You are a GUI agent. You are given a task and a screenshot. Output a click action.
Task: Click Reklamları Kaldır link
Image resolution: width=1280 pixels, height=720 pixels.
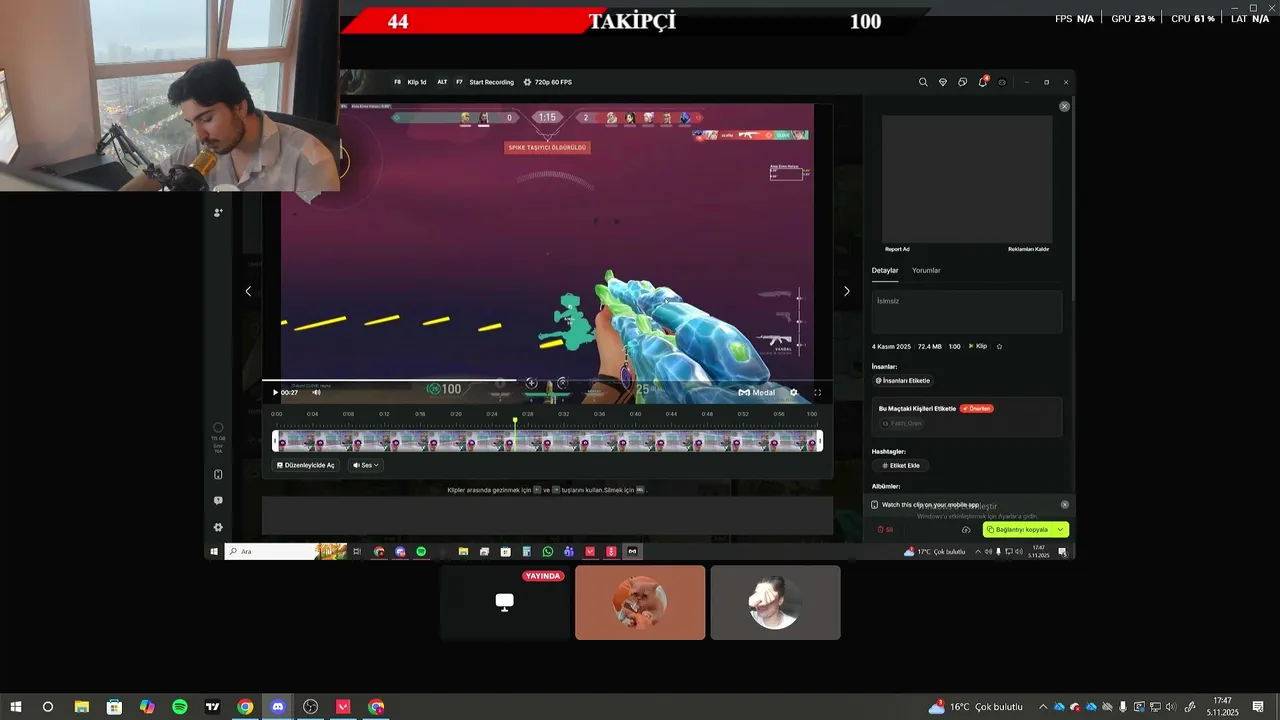(x=1028, y=249)
